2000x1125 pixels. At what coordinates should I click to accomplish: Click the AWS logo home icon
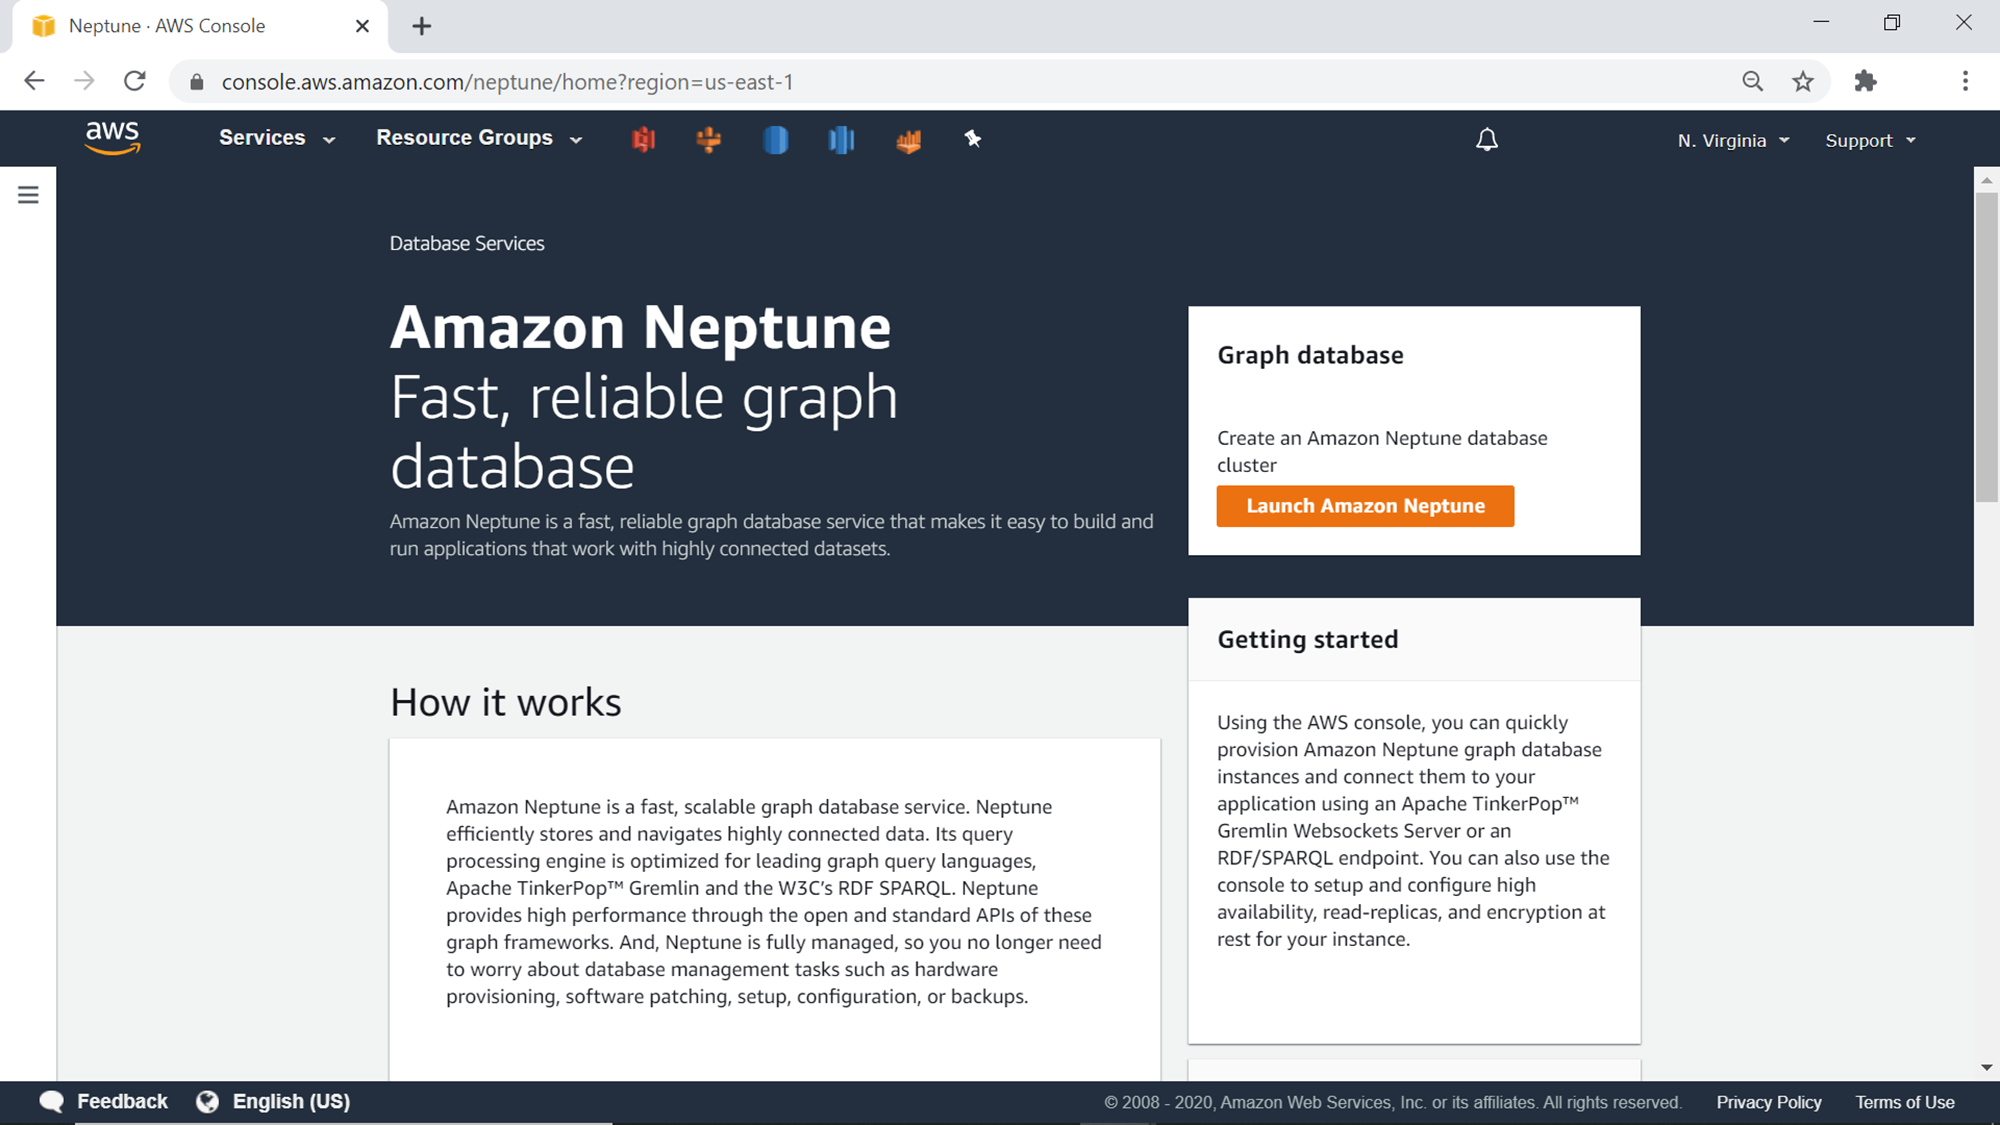[110, 137]
